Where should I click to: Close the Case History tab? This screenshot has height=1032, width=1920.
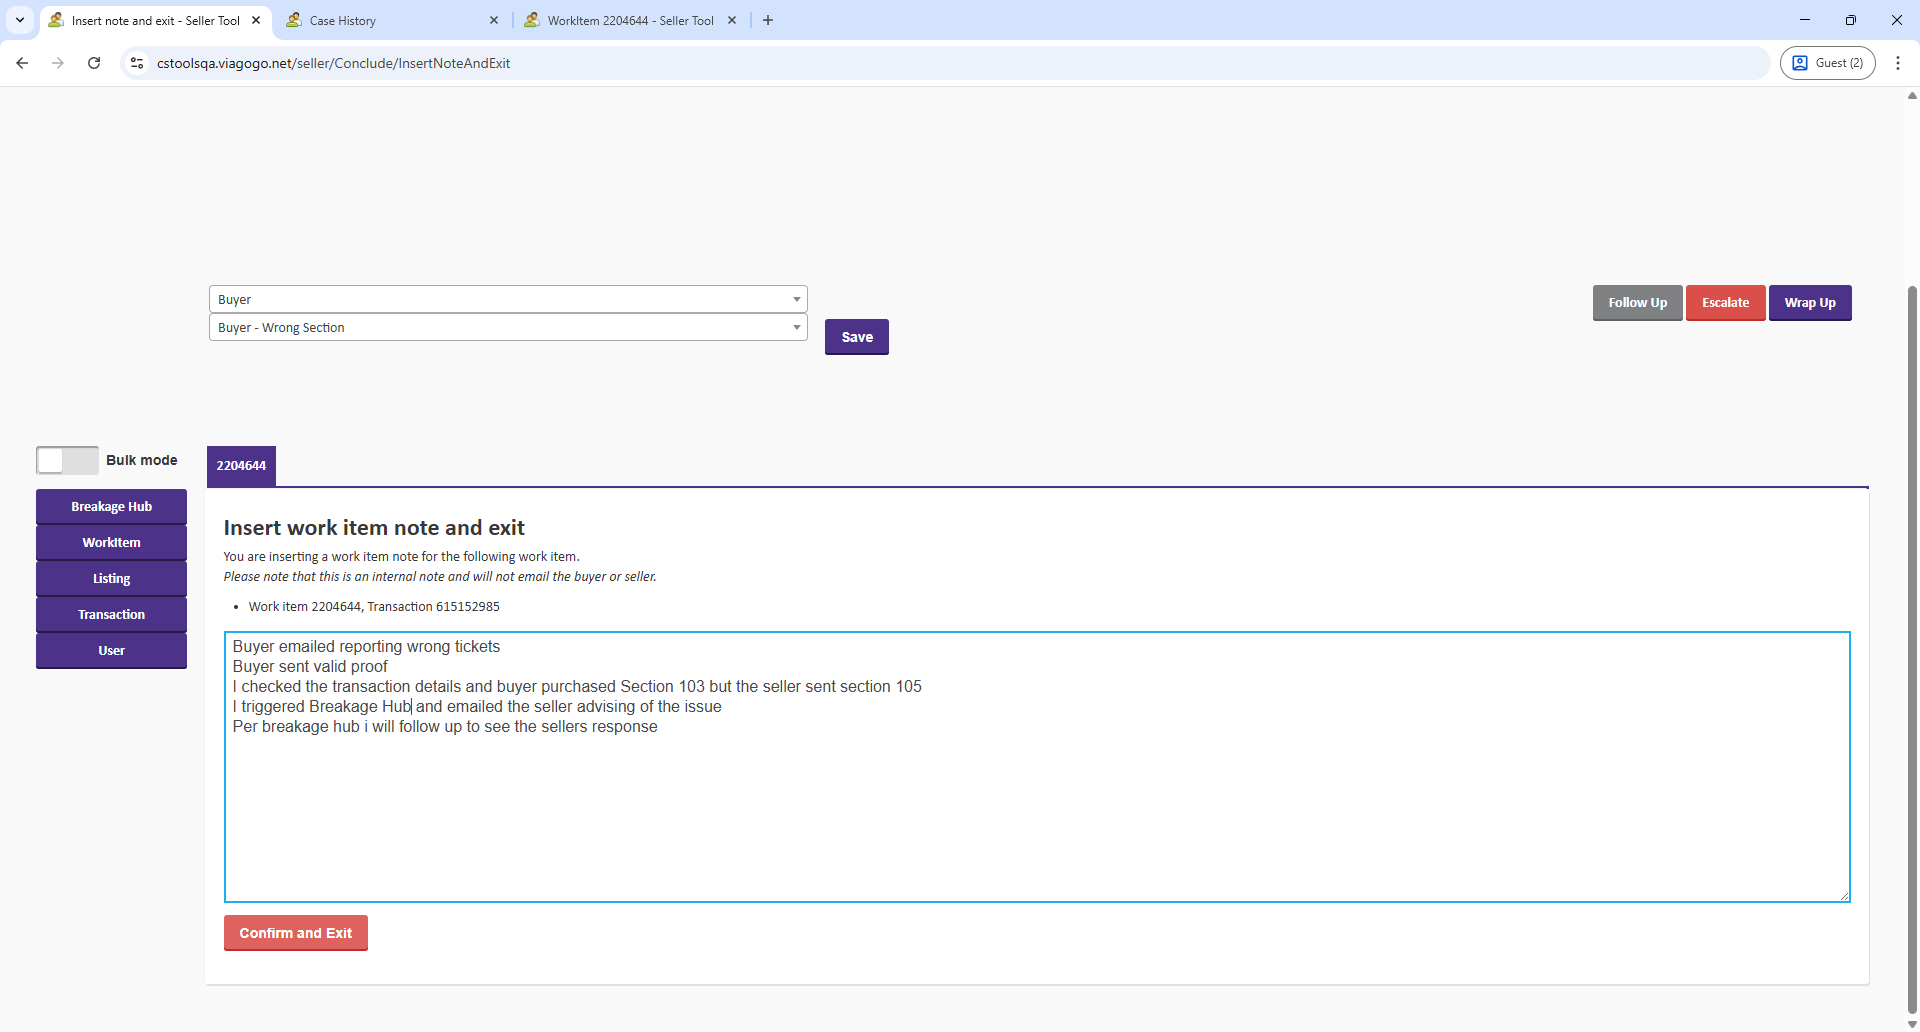(x=494, y=20)
